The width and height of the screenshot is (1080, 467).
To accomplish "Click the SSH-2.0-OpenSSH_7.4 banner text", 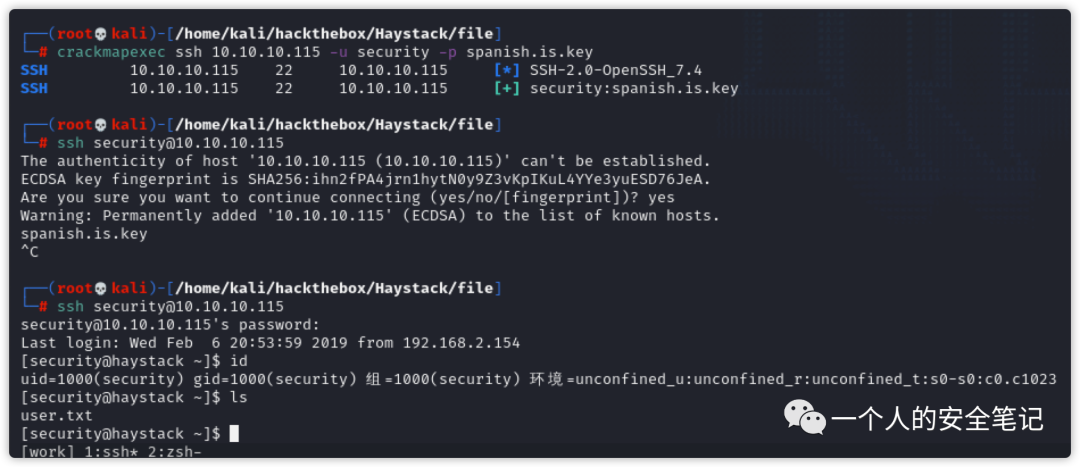I will tap(616, 70).
